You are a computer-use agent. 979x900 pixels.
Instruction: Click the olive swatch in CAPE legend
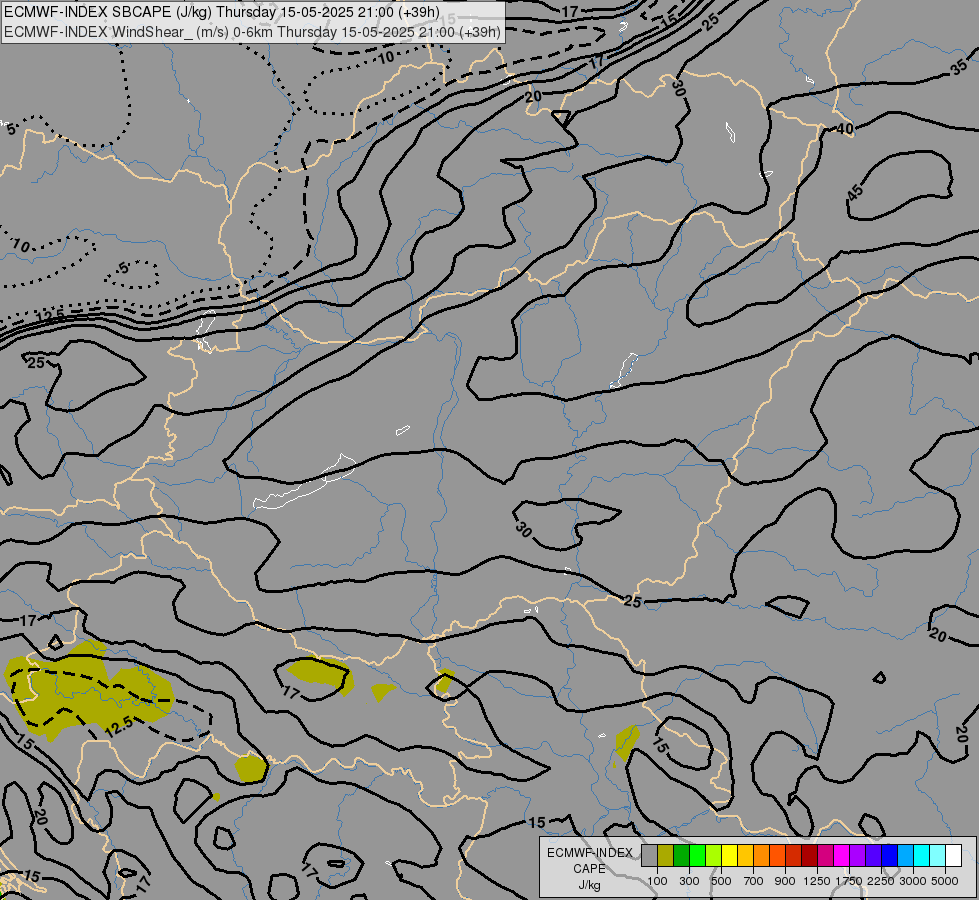[x=666, y=855]
